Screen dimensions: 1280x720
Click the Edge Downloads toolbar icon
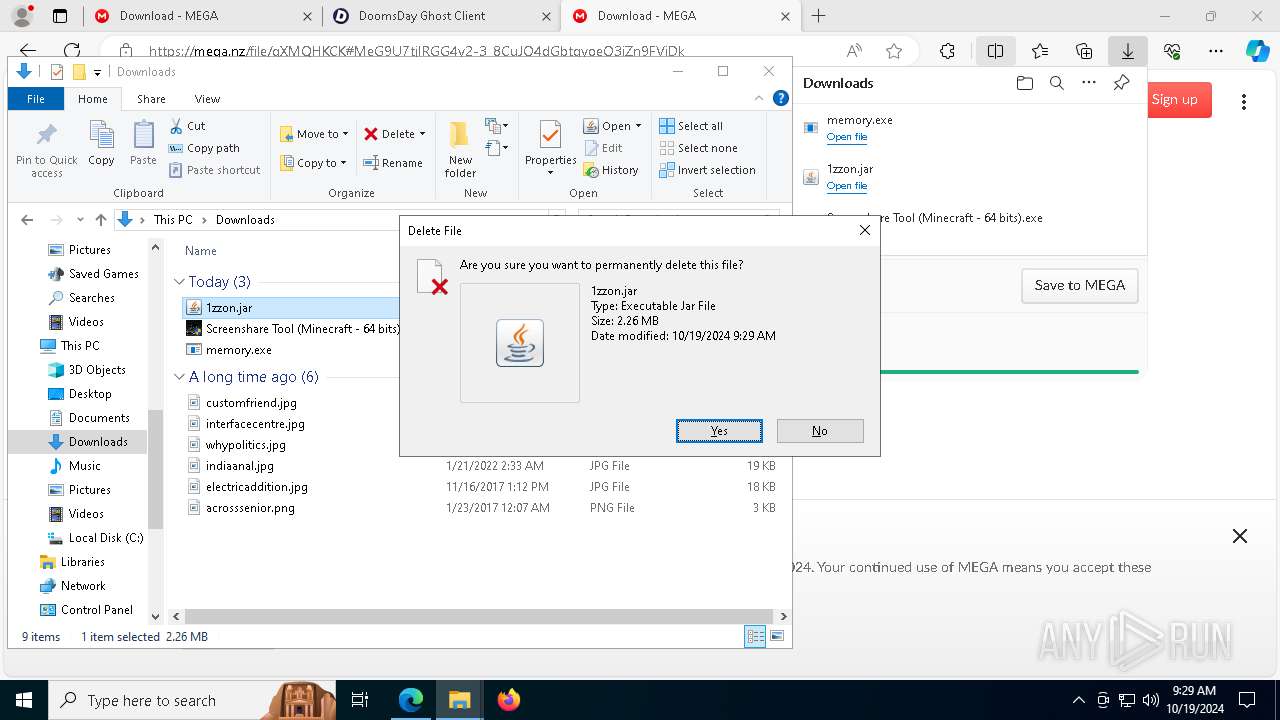(x=1127, y=51)
